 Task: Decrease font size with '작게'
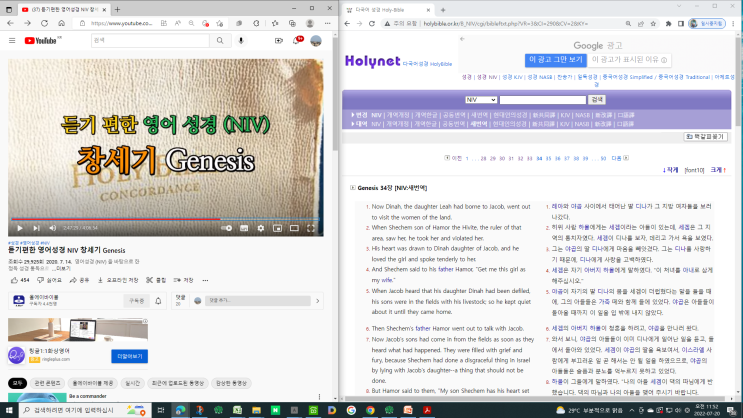[x=670, y=170]
